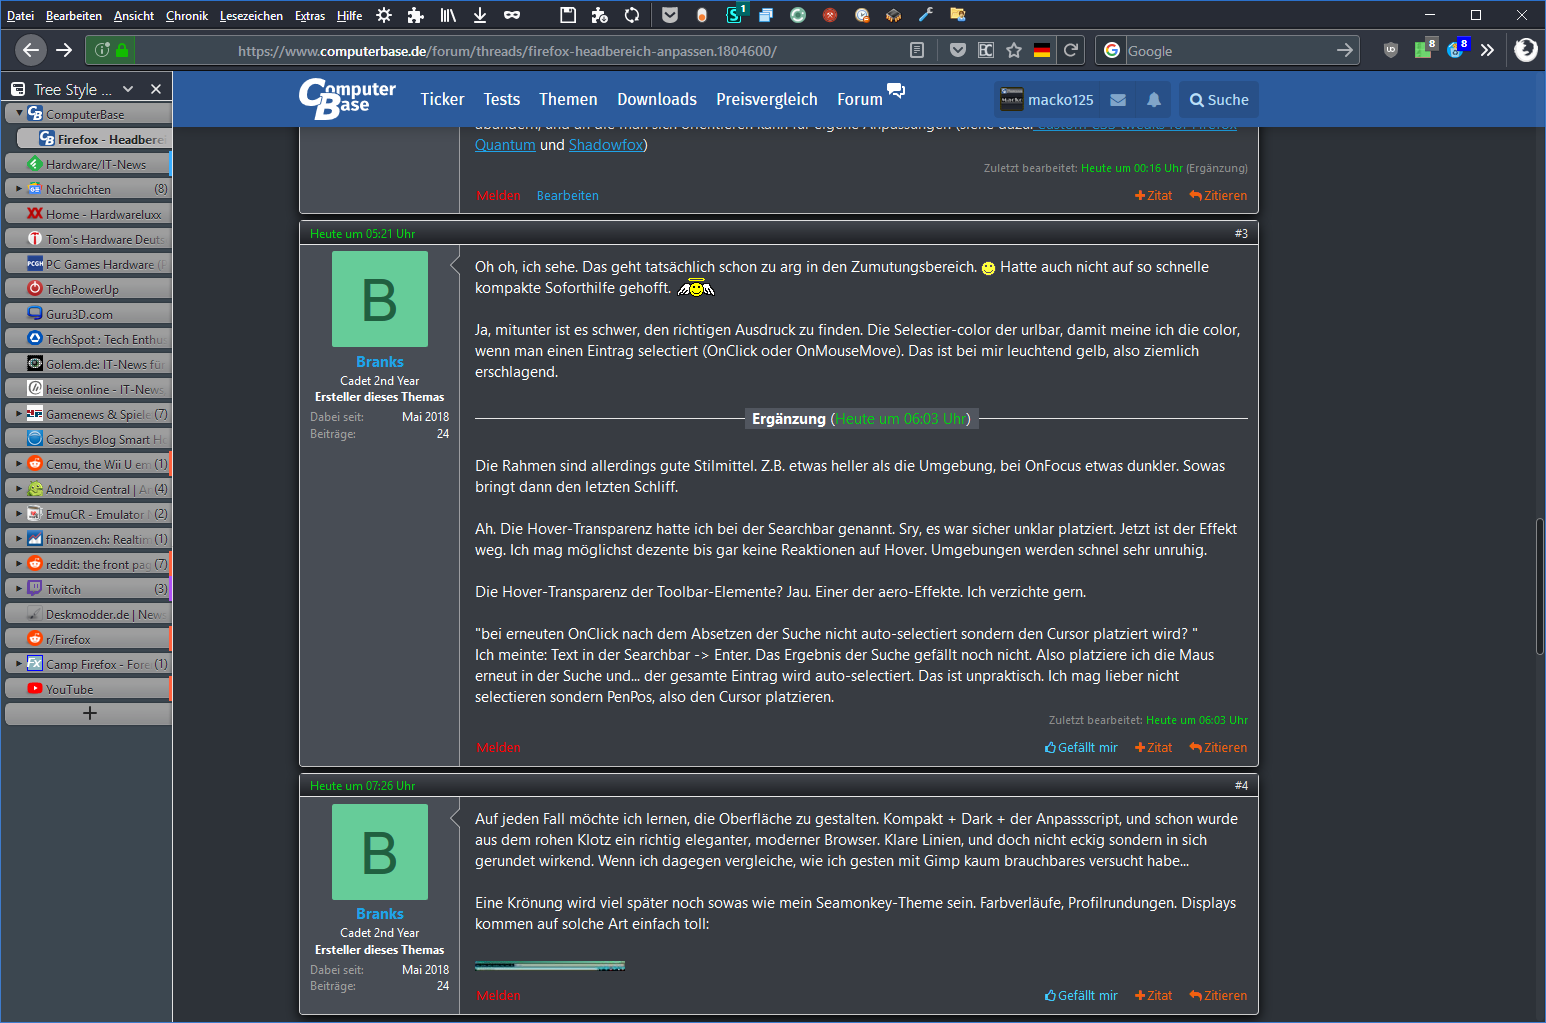
Task: Expand the Nachrichten tab group
Action: coord(19,188)
